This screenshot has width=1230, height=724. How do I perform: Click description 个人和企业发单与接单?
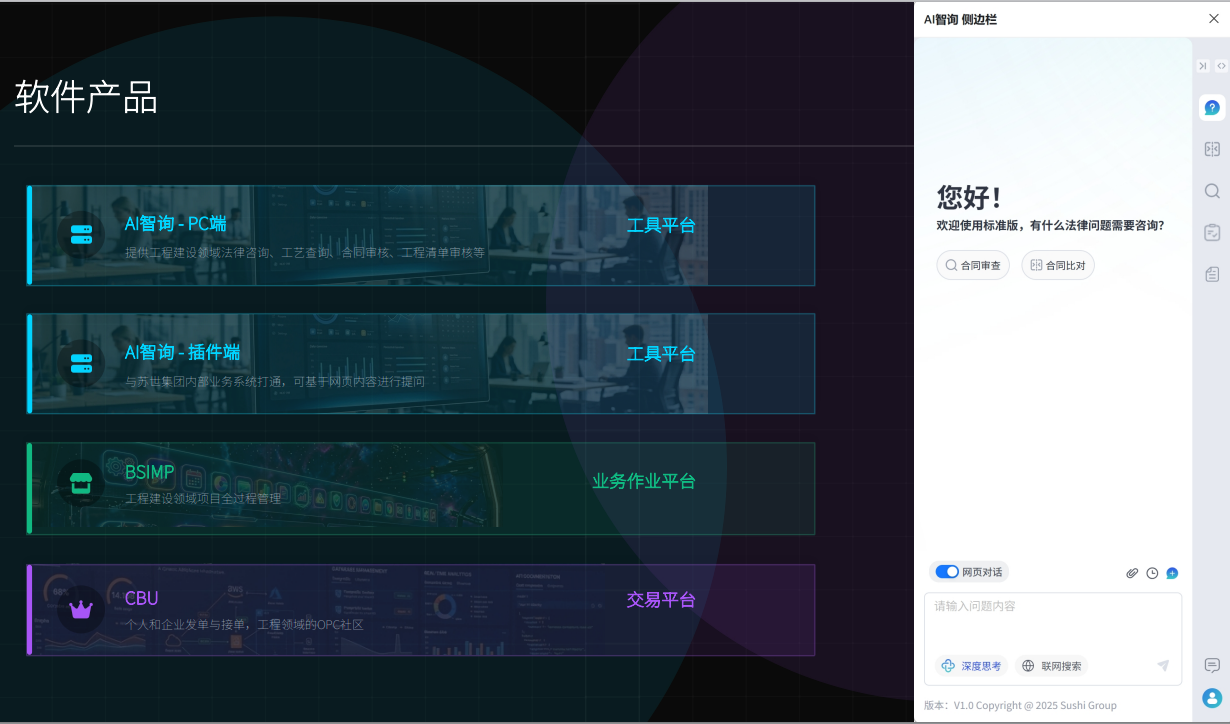tap(187, 625)
